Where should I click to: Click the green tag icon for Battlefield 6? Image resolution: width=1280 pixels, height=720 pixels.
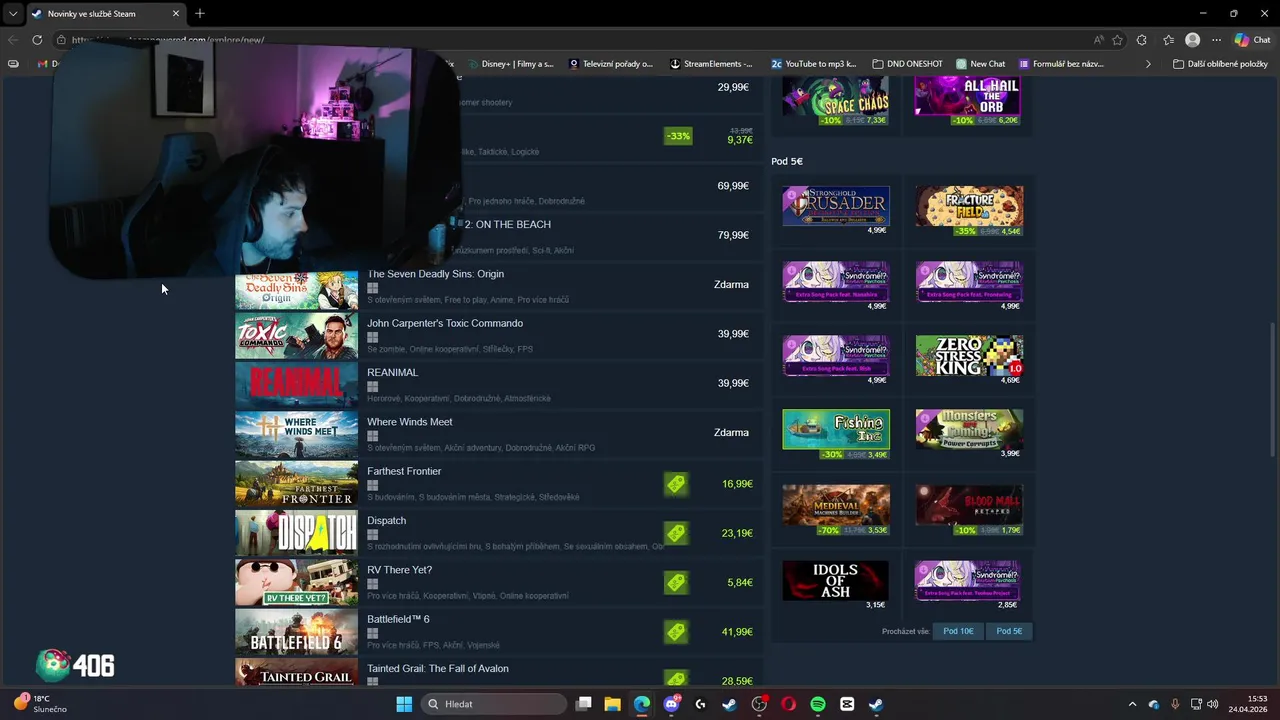(x=676, y=632)
